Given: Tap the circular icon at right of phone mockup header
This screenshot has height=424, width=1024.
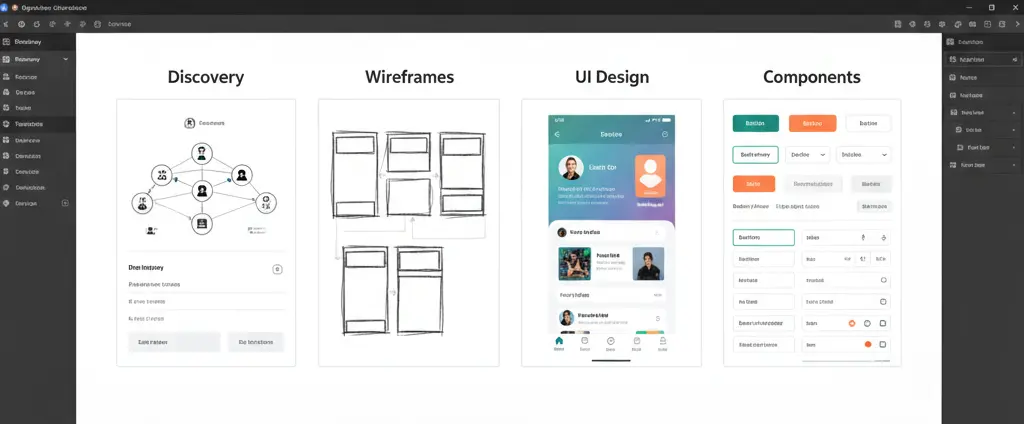Looking at the screenshot, I should 665,134.
